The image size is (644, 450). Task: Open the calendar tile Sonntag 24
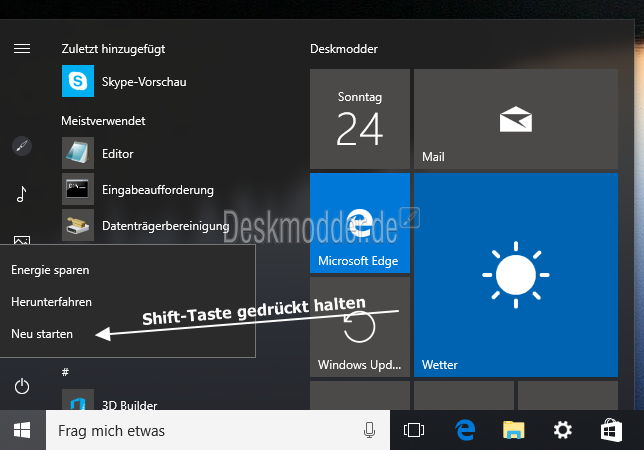coord(360,119)
